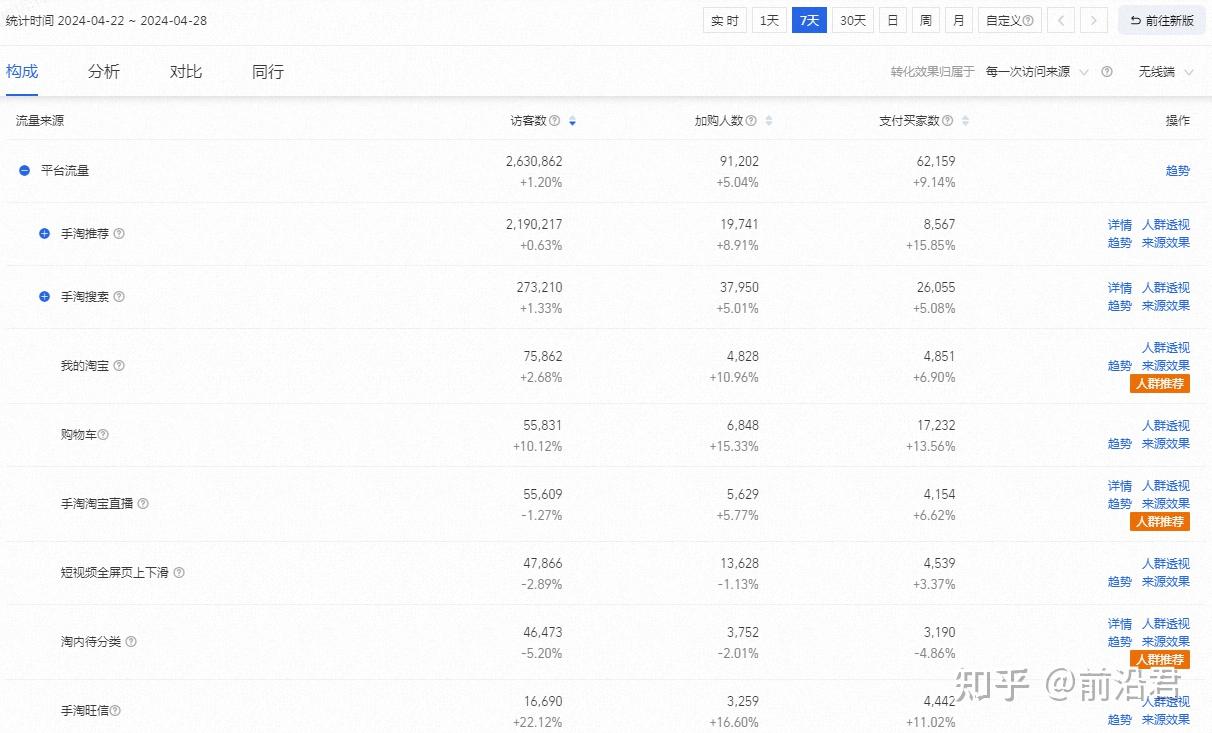The image size is (1212, 733).
Task: Open 来源效果 link for 手淘旺信
Action: pyautogui.click(x=1166, y=720)
